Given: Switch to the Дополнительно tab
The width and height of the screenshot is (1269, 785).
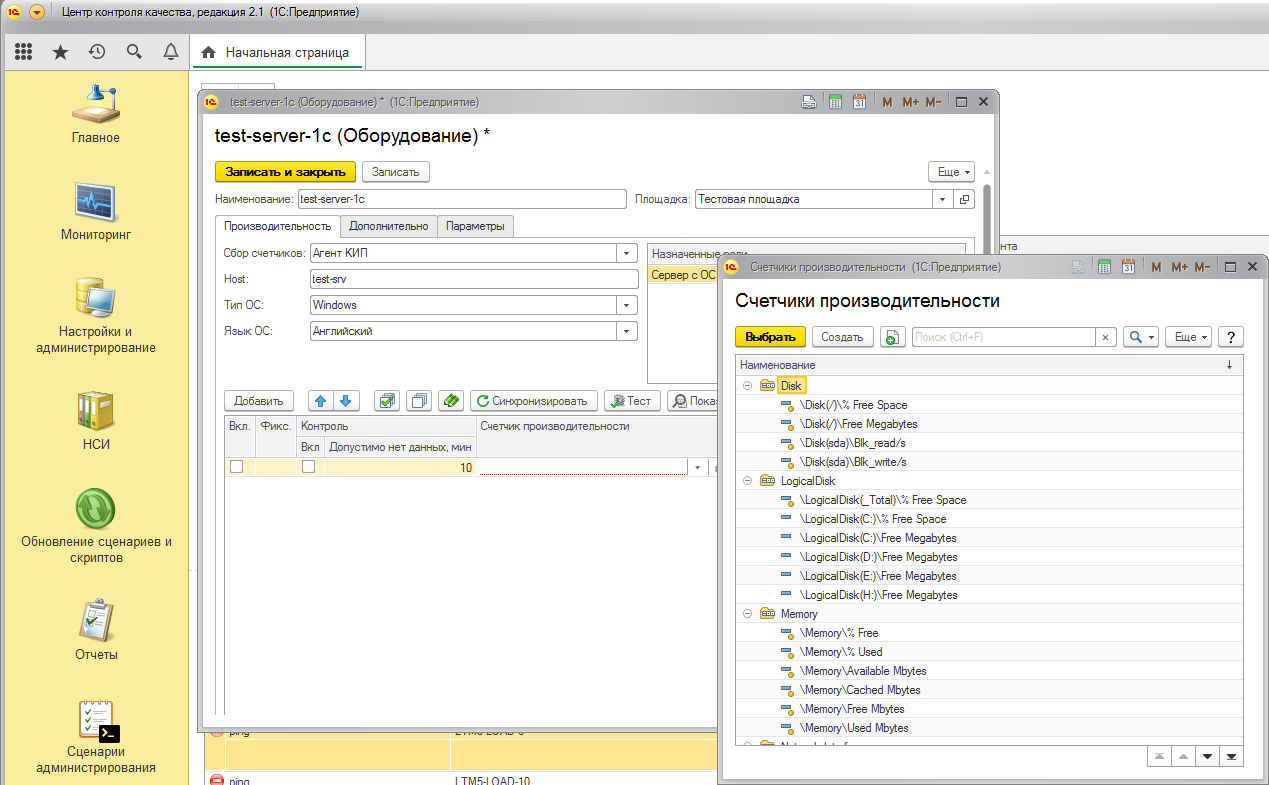Looking at the screenshot, I should click(388, 226).
